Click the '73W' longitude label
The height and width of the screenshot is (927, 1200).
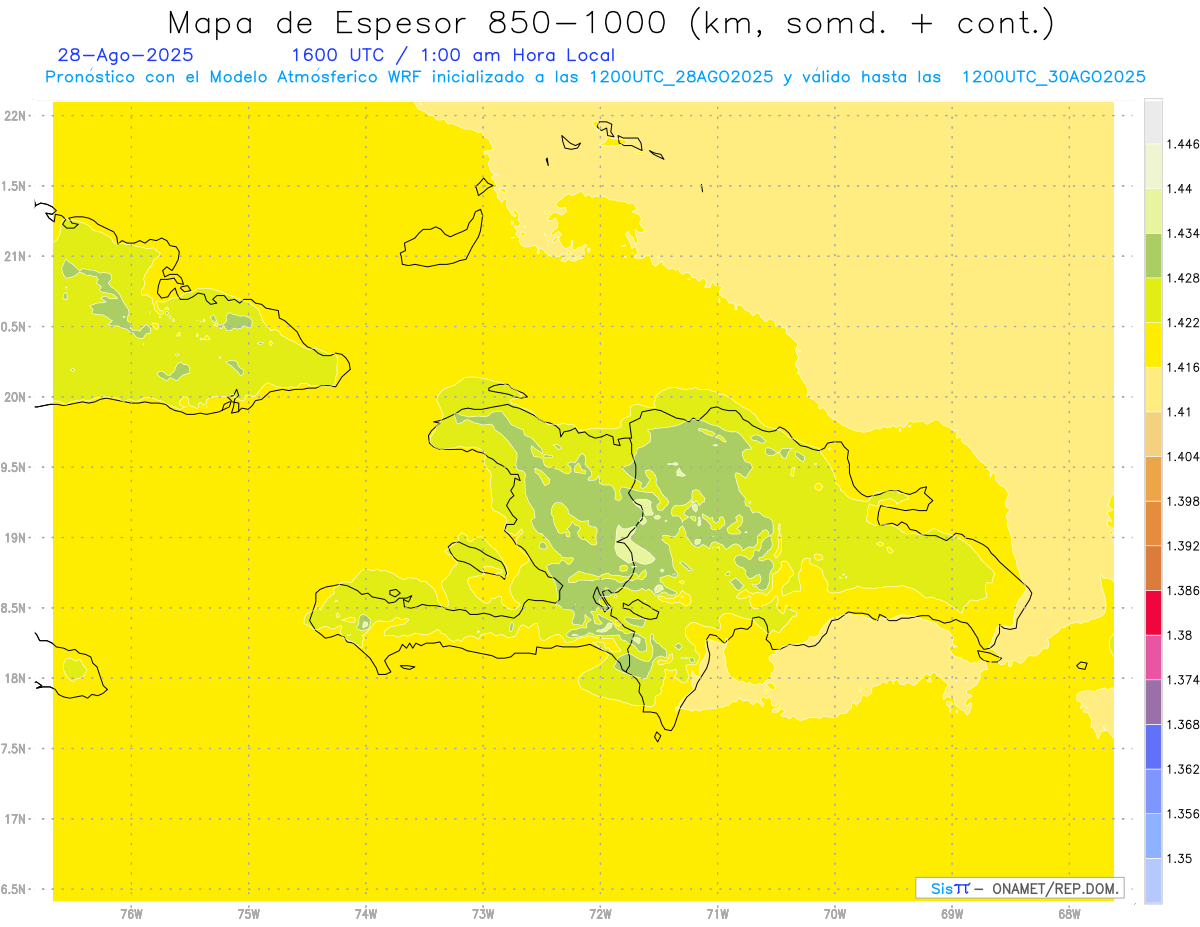tap(483, 913)
